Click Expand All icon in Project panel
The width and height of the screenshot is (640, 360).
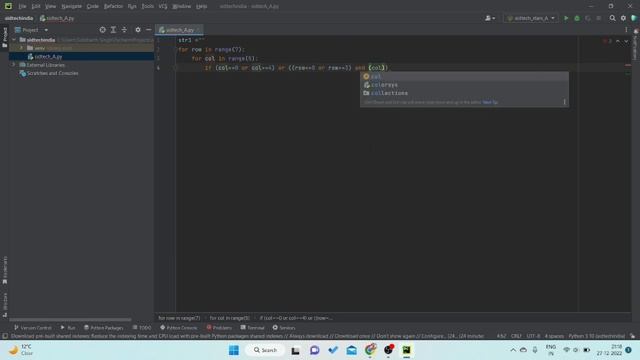113,30
